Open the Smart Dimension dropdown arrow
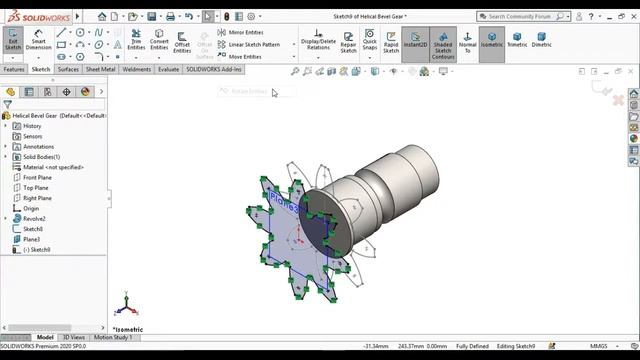The height and width of the screenshot is (360, 640). pos(39,57)
